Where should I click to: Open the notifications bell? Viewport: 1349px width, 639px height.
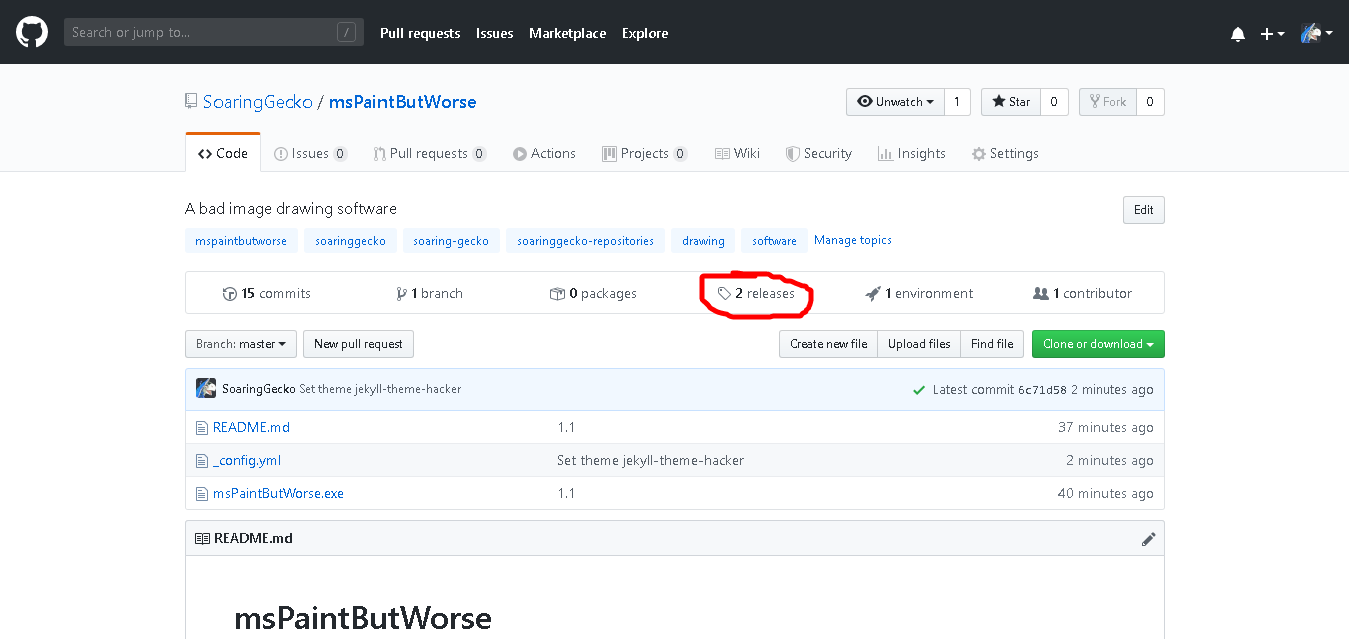[1238, 34]
